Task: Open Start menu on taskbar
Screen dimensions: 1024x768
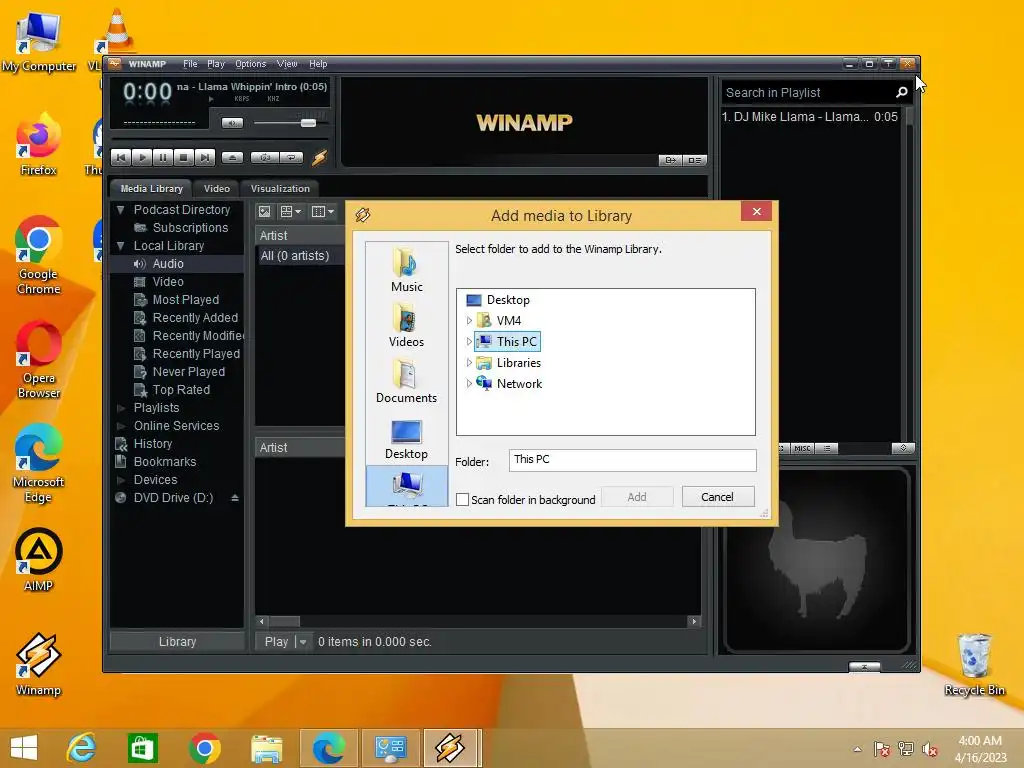Action: point(24,748)
